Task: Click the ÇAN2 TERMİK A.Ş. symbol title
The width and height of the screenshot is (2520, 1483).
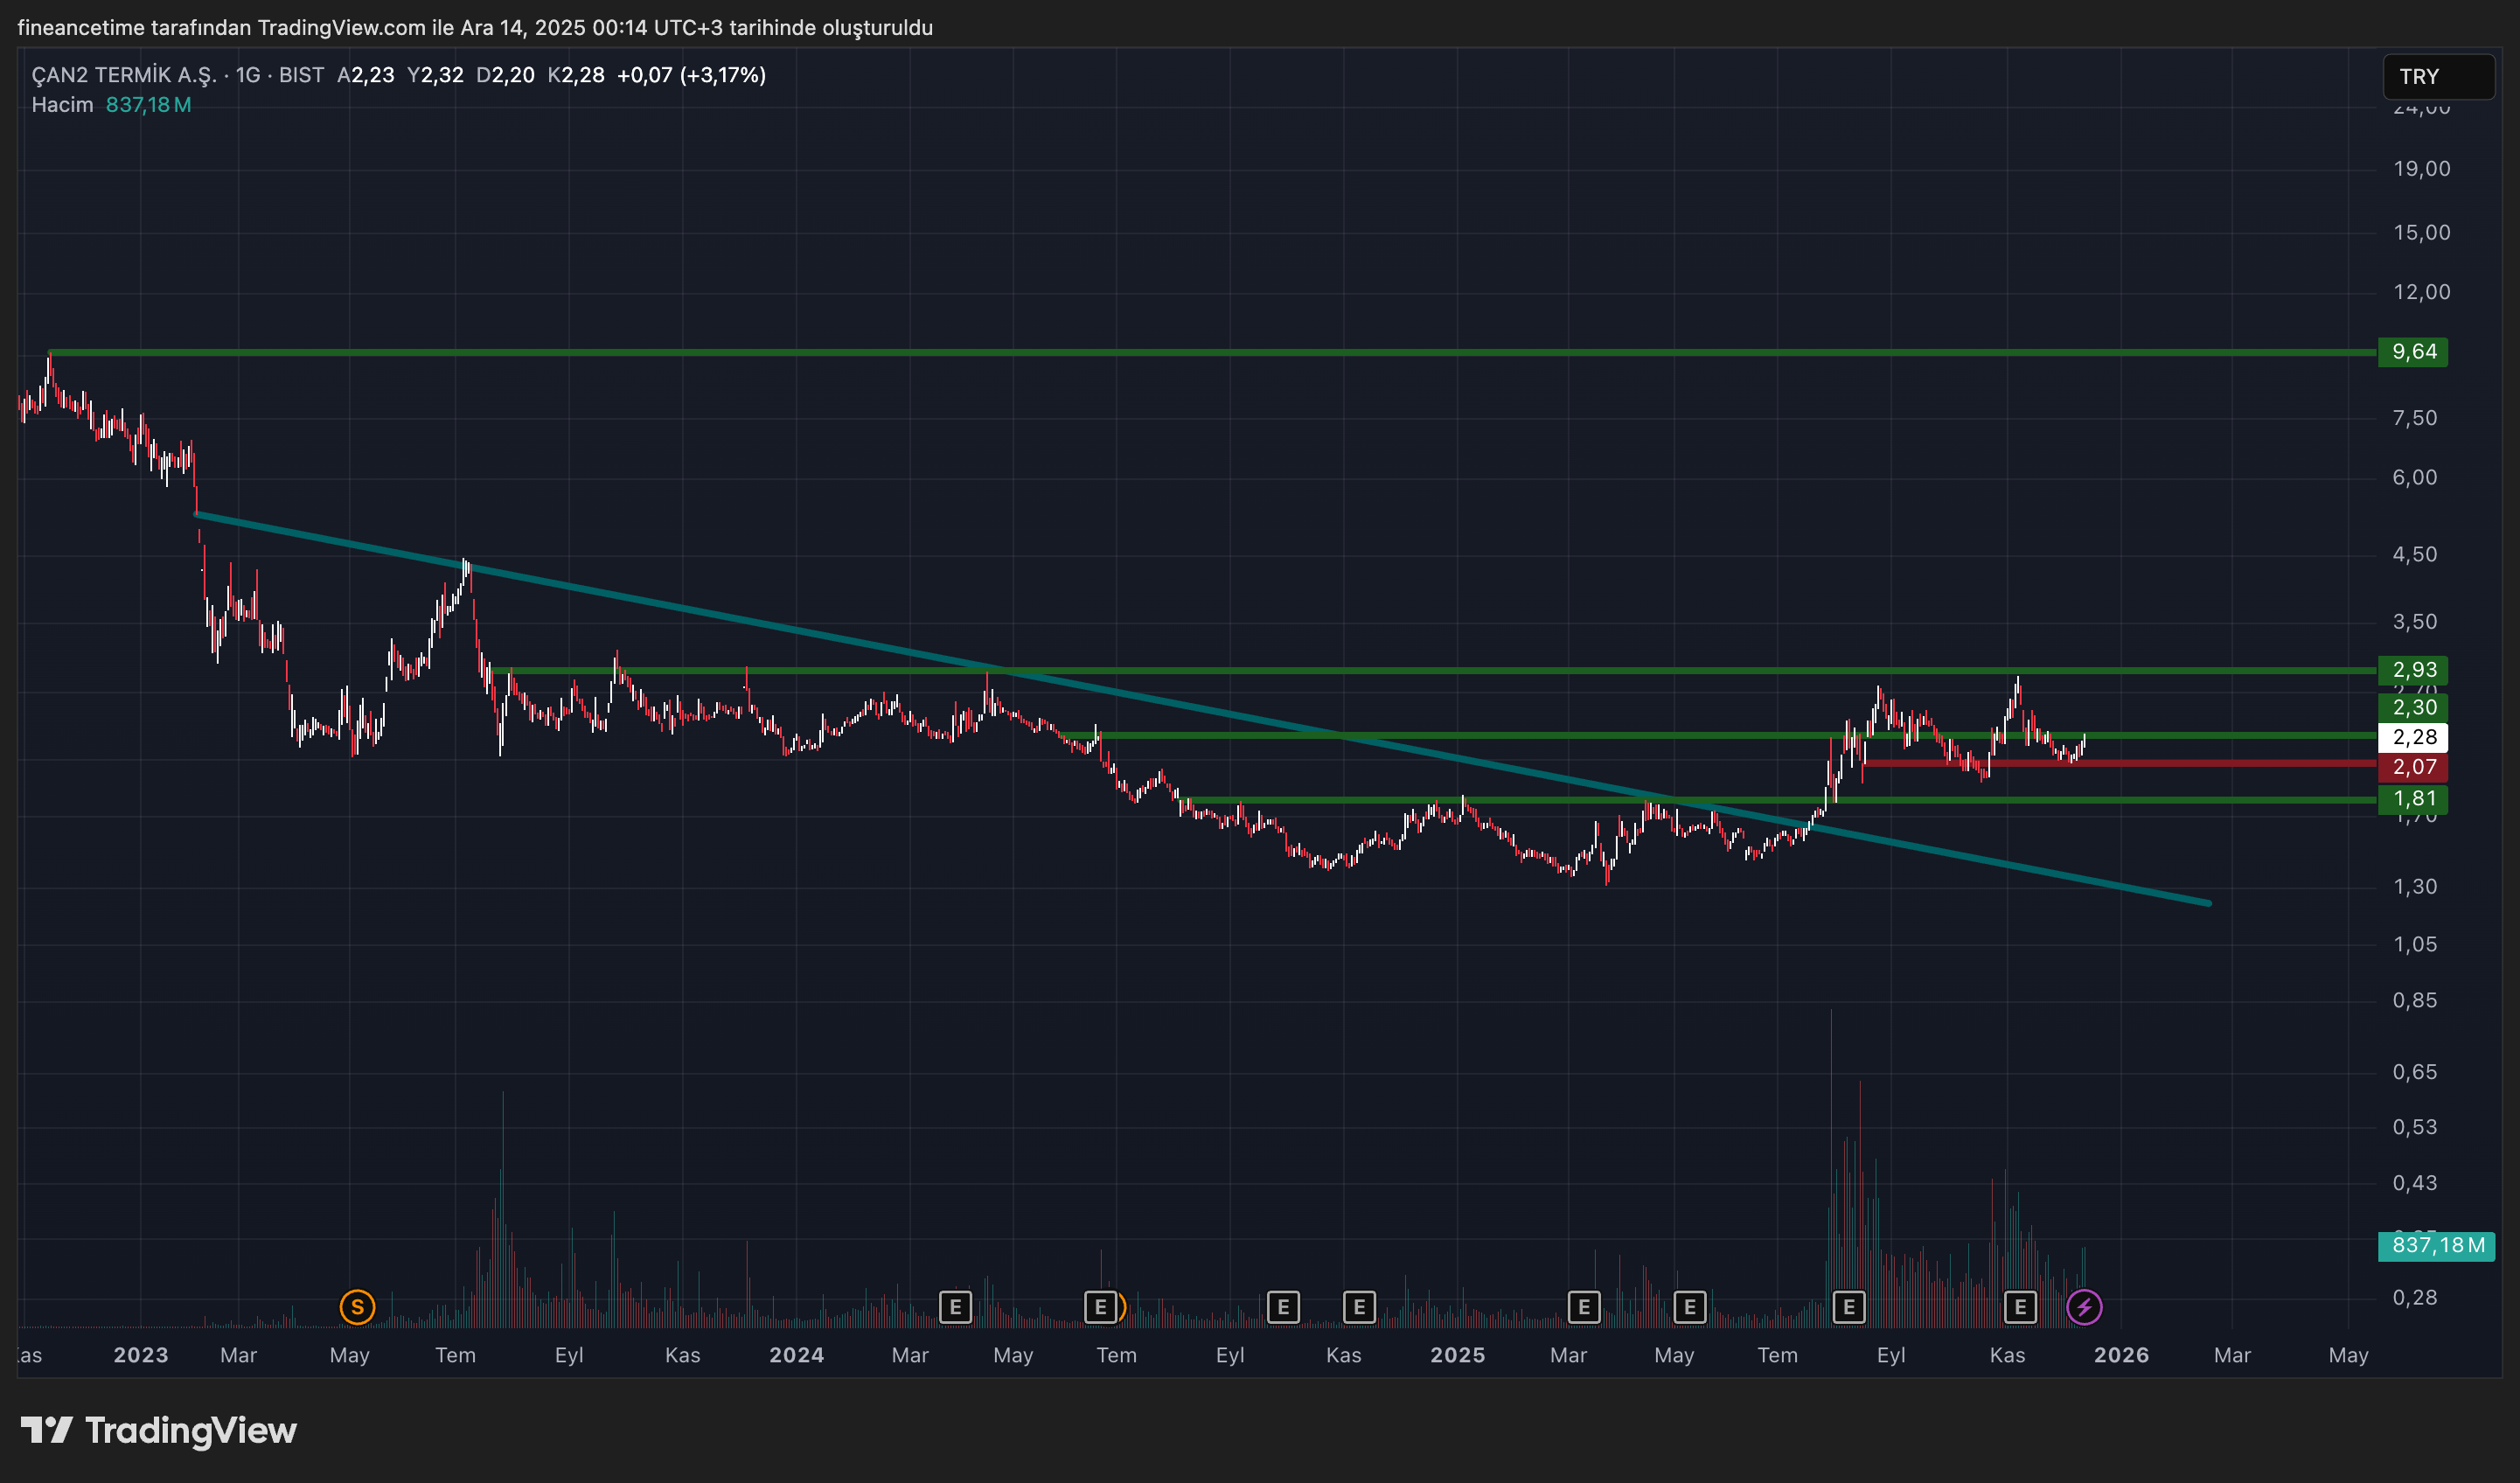Action: 124,75
